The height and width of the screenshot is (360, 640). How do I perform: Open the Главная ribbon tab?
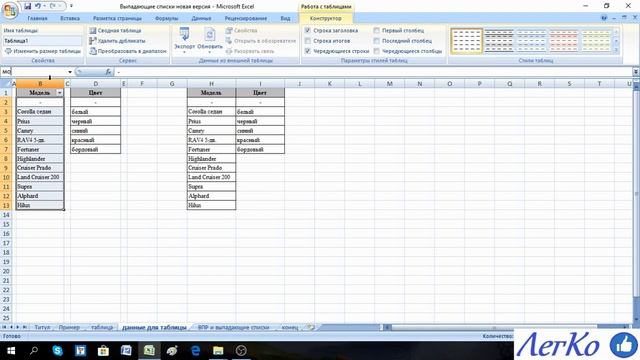click(x=38, y=18)
